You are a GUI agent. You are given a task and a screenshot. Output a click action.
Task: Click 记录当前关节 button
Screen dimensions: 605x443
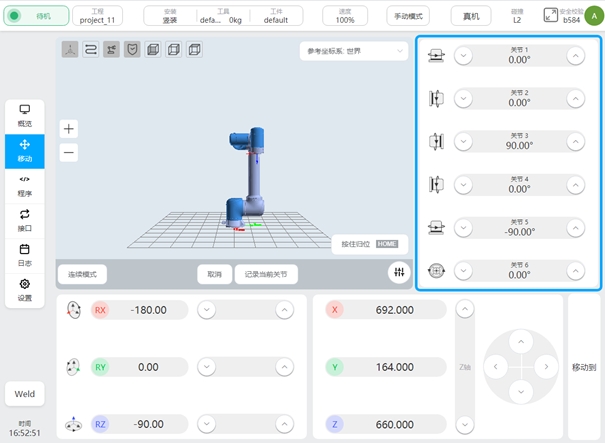[x=266, y=274]
